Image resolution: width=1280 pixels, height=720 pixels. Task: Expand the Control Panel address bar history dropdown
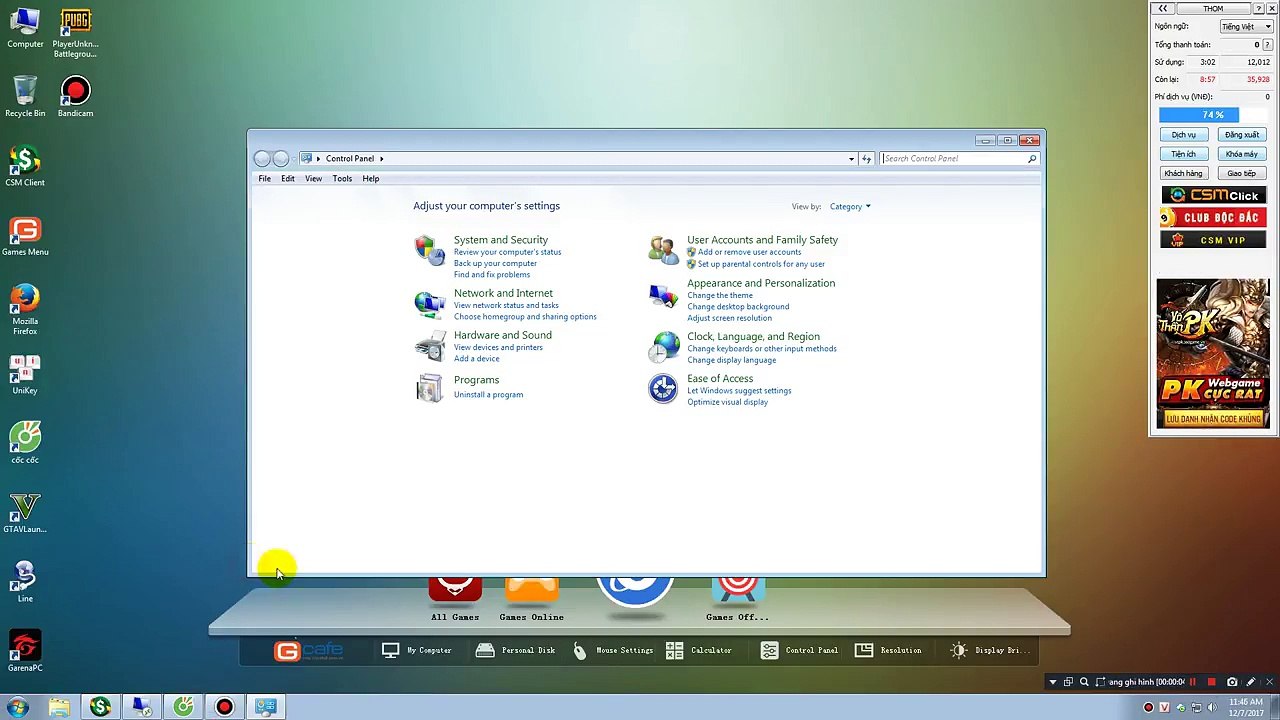(851, 158)
